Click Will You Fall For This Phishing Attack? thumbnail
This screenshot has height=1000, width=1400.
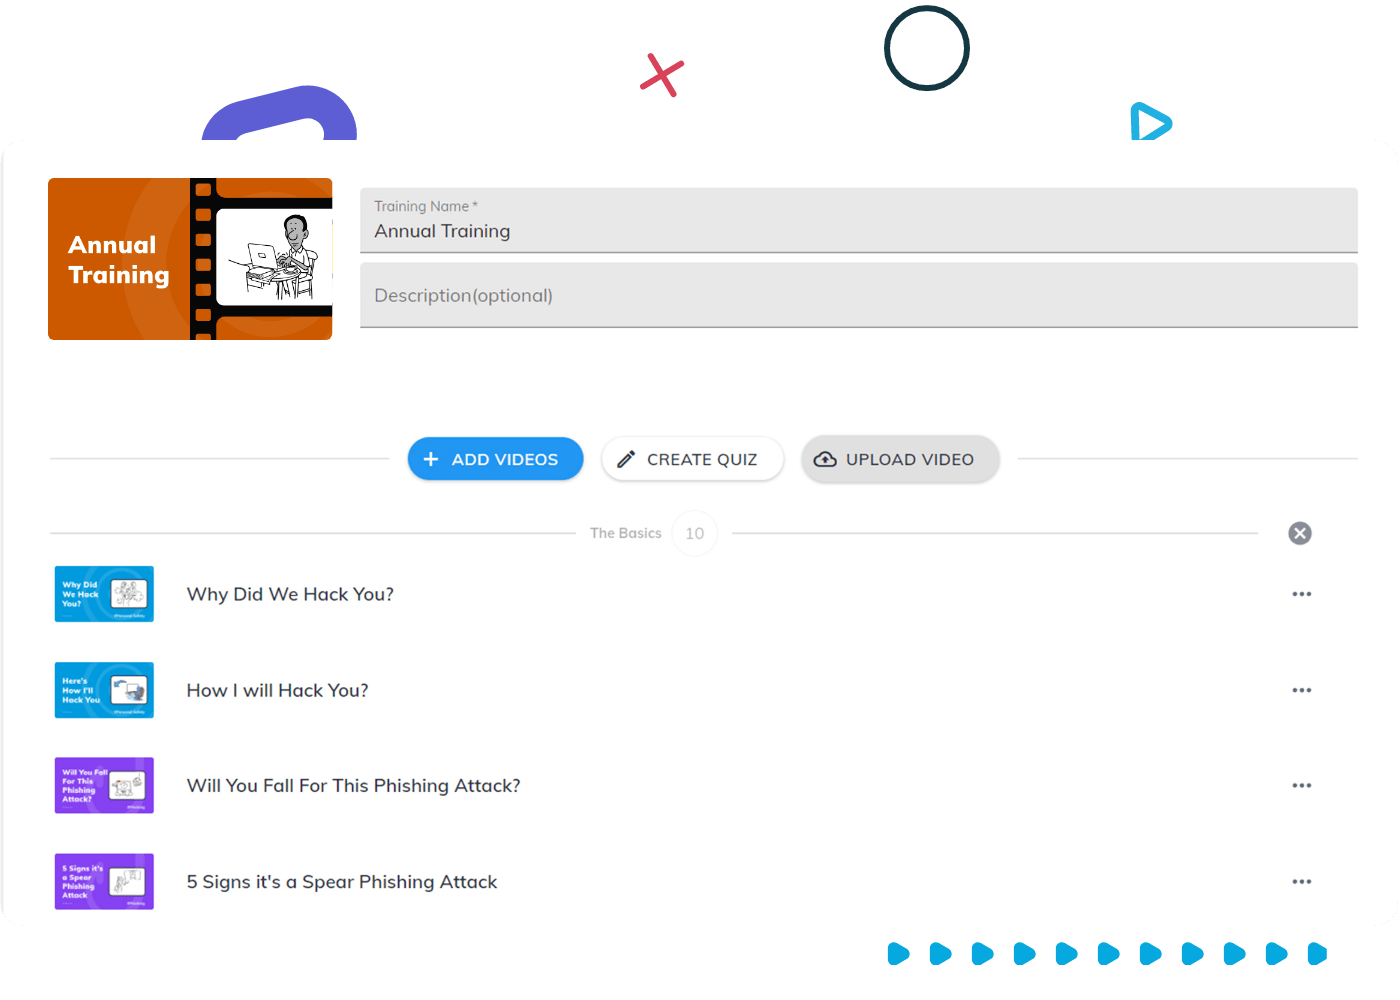pyautogui.click(x=104, y=786)
